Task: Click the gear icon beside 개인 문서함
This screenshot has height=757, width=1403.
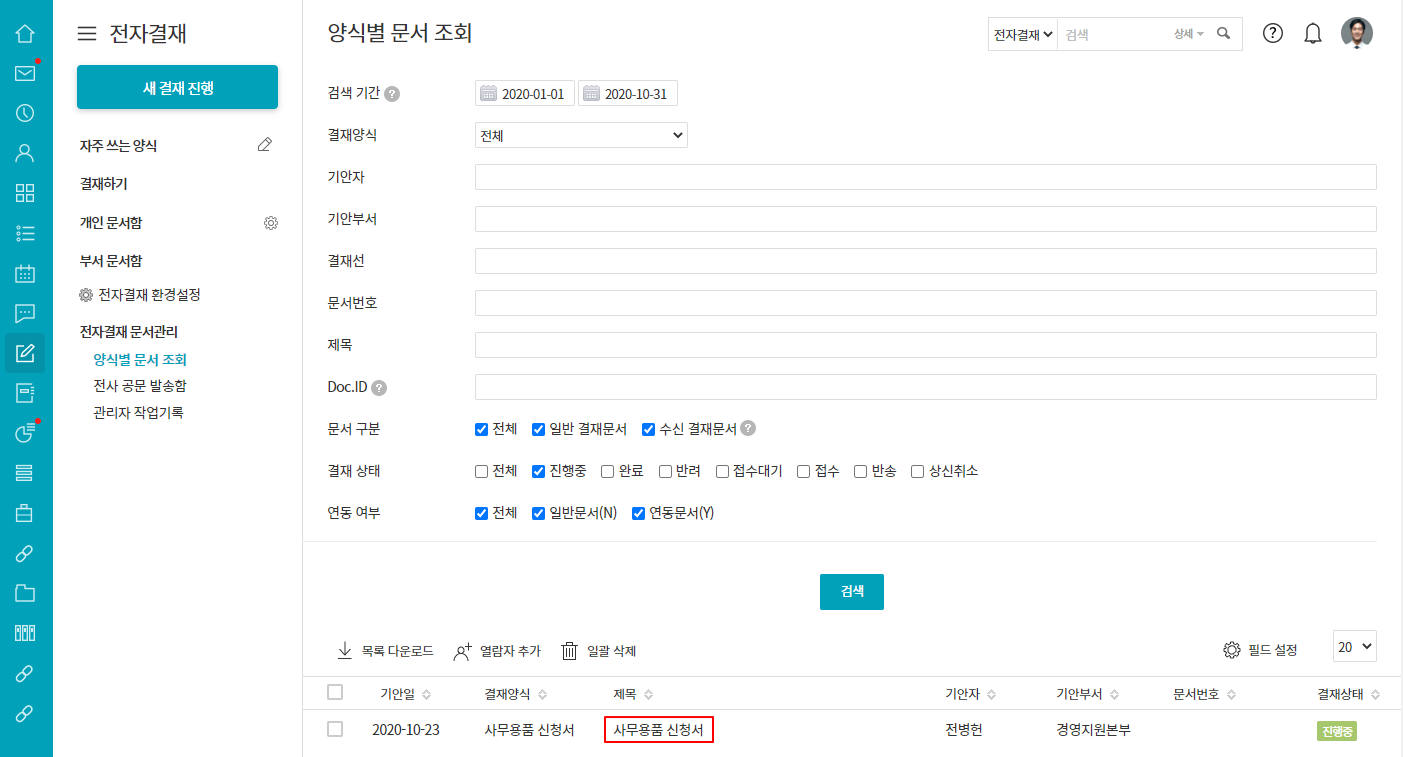Action: point(270,223)
